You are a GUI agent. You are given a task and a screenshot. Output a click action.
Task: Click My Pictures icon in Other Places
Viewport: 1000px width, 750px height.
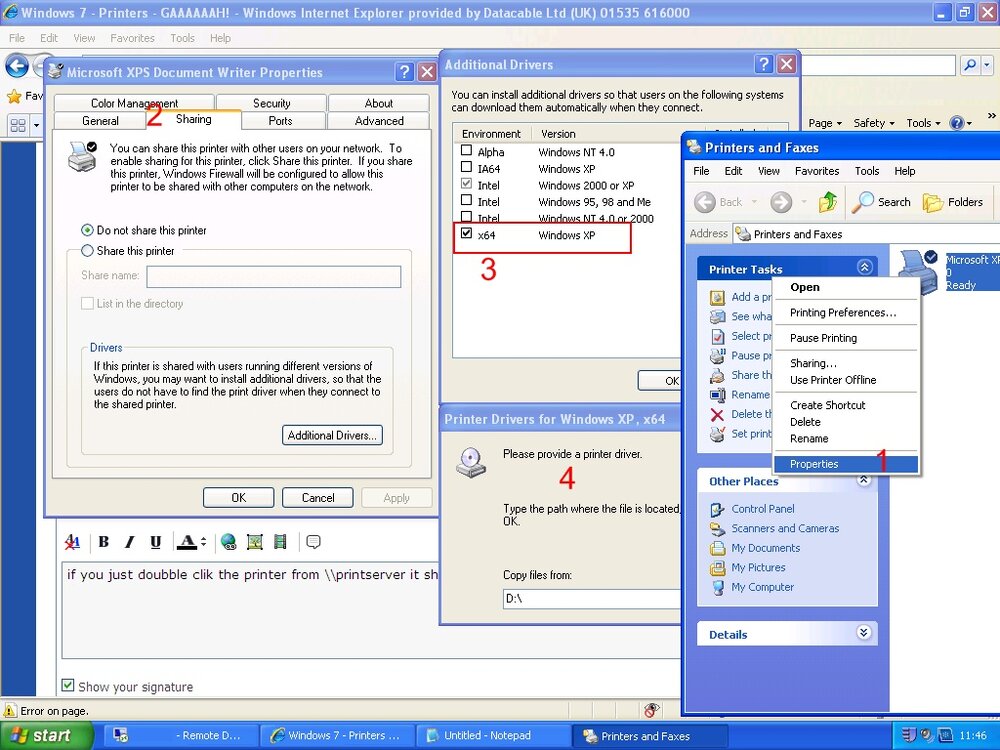717,568
